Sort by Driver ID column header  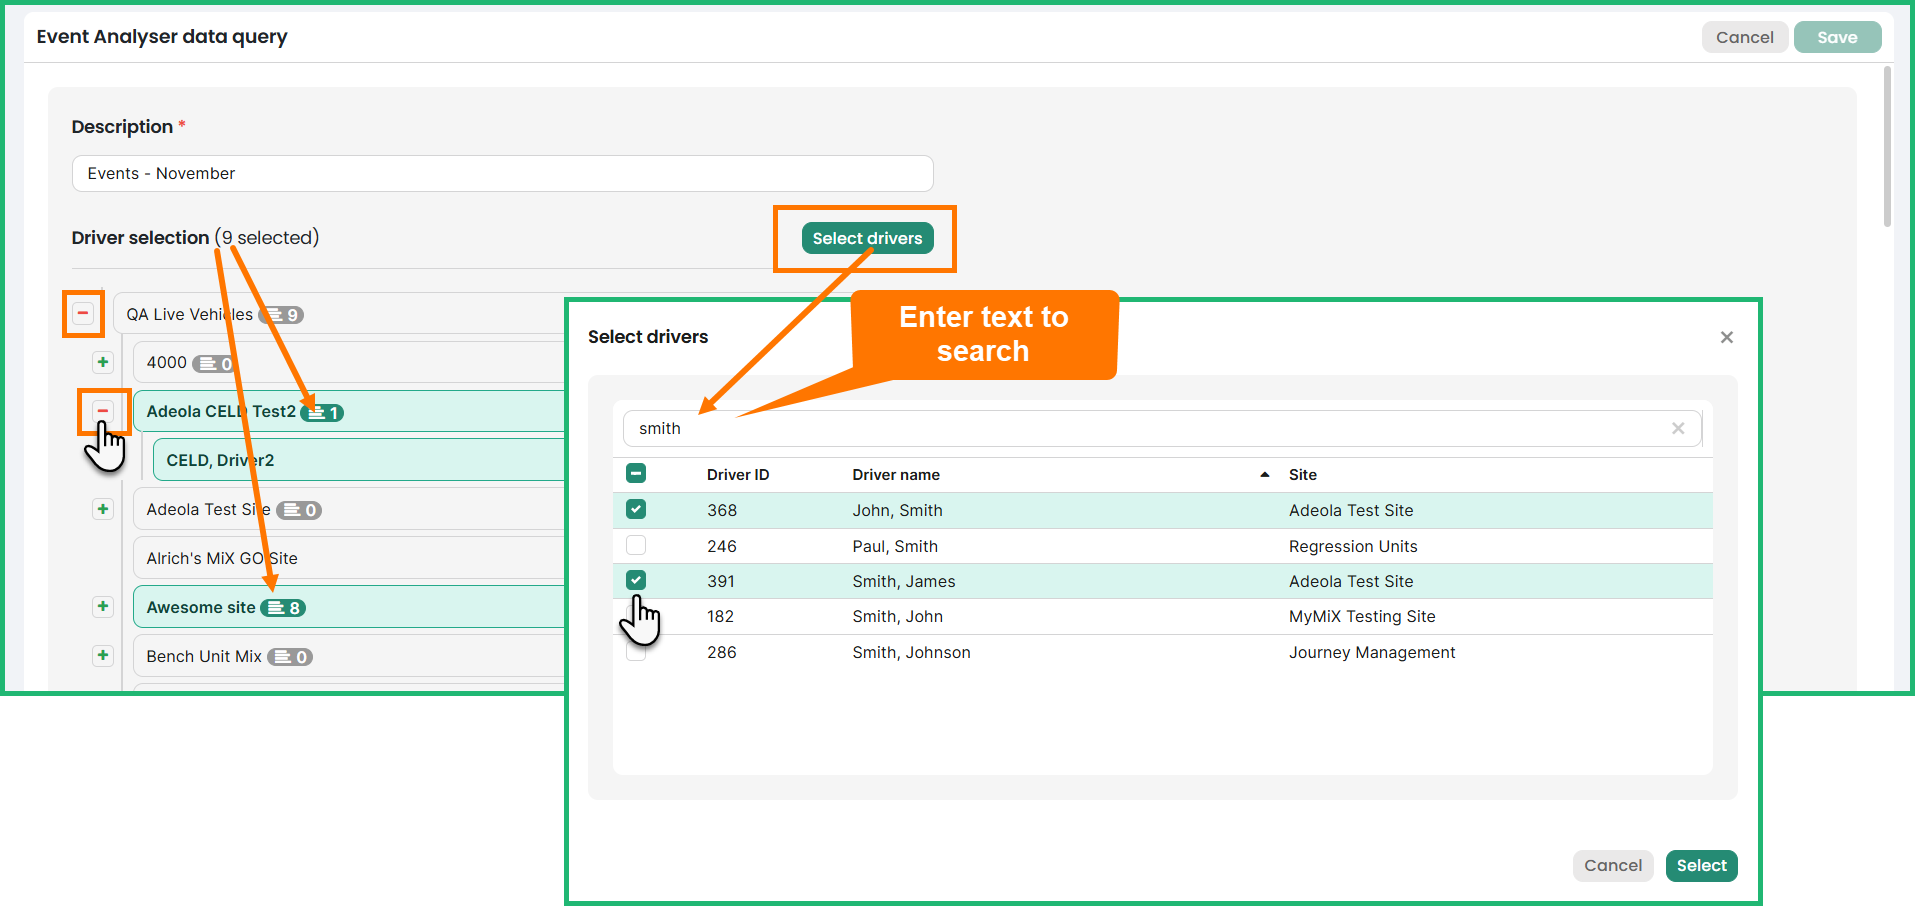(x=737, y=475)
